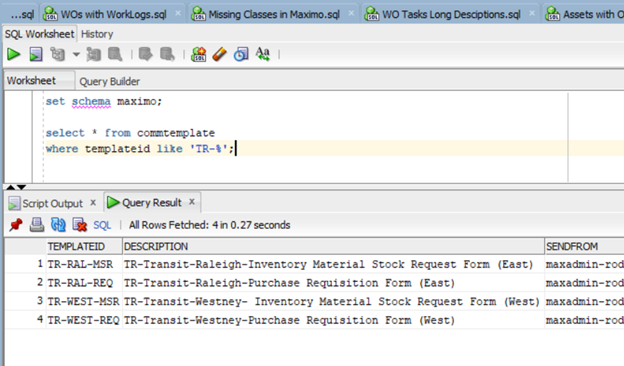624x366 pixels.
Task: Close the WO Tasks Long Desciptions.sql tab
Action: click(532, 14)
